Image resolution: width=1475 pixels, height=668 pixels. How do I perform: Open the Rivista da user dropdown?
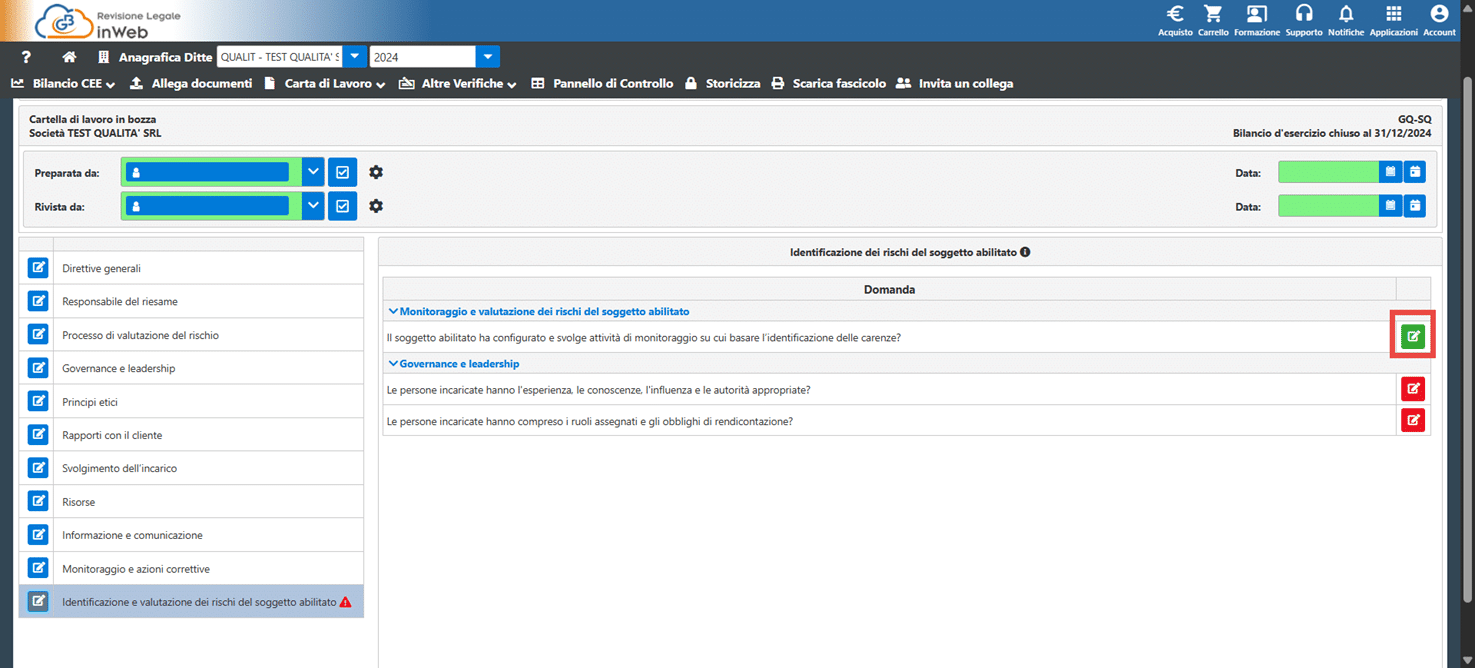313,206
